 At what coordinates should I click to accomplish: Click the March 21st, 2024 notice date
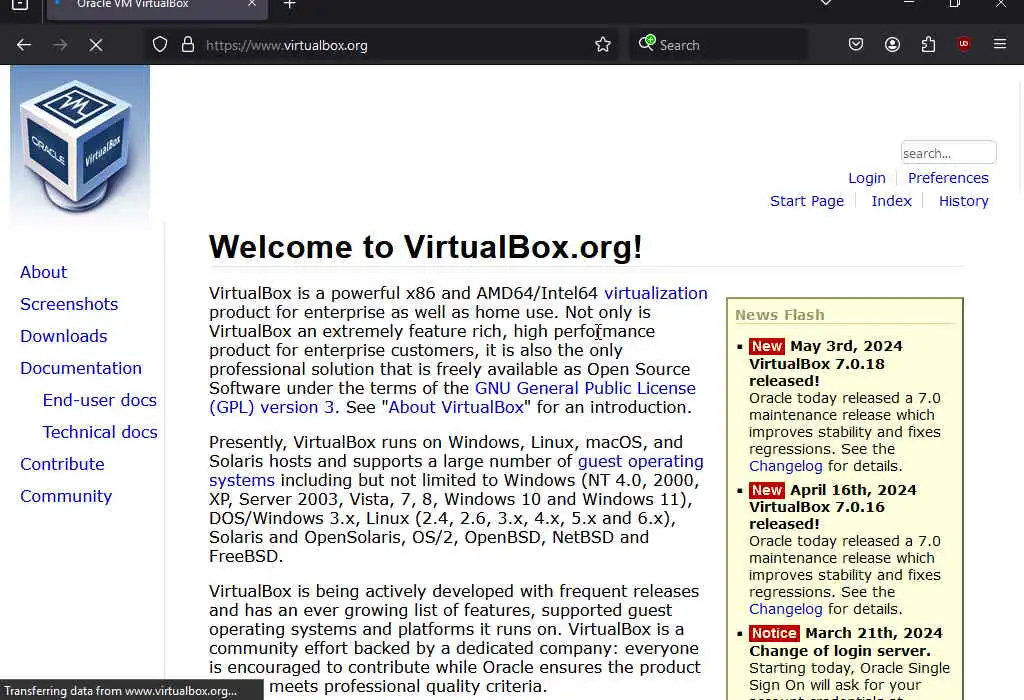pyautogui.click(x=874, y=633)
